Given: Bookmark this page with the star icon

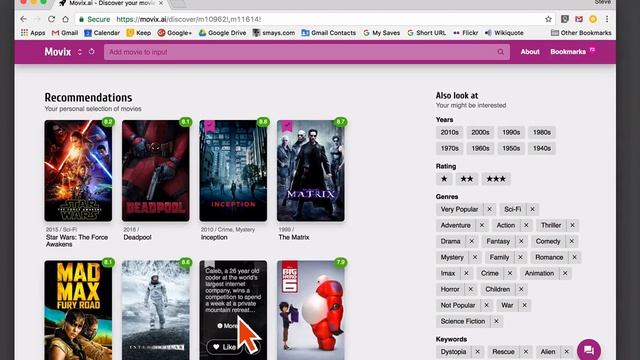Looking at the screenshot, I should pyautogui.click(x=548, y=19).
